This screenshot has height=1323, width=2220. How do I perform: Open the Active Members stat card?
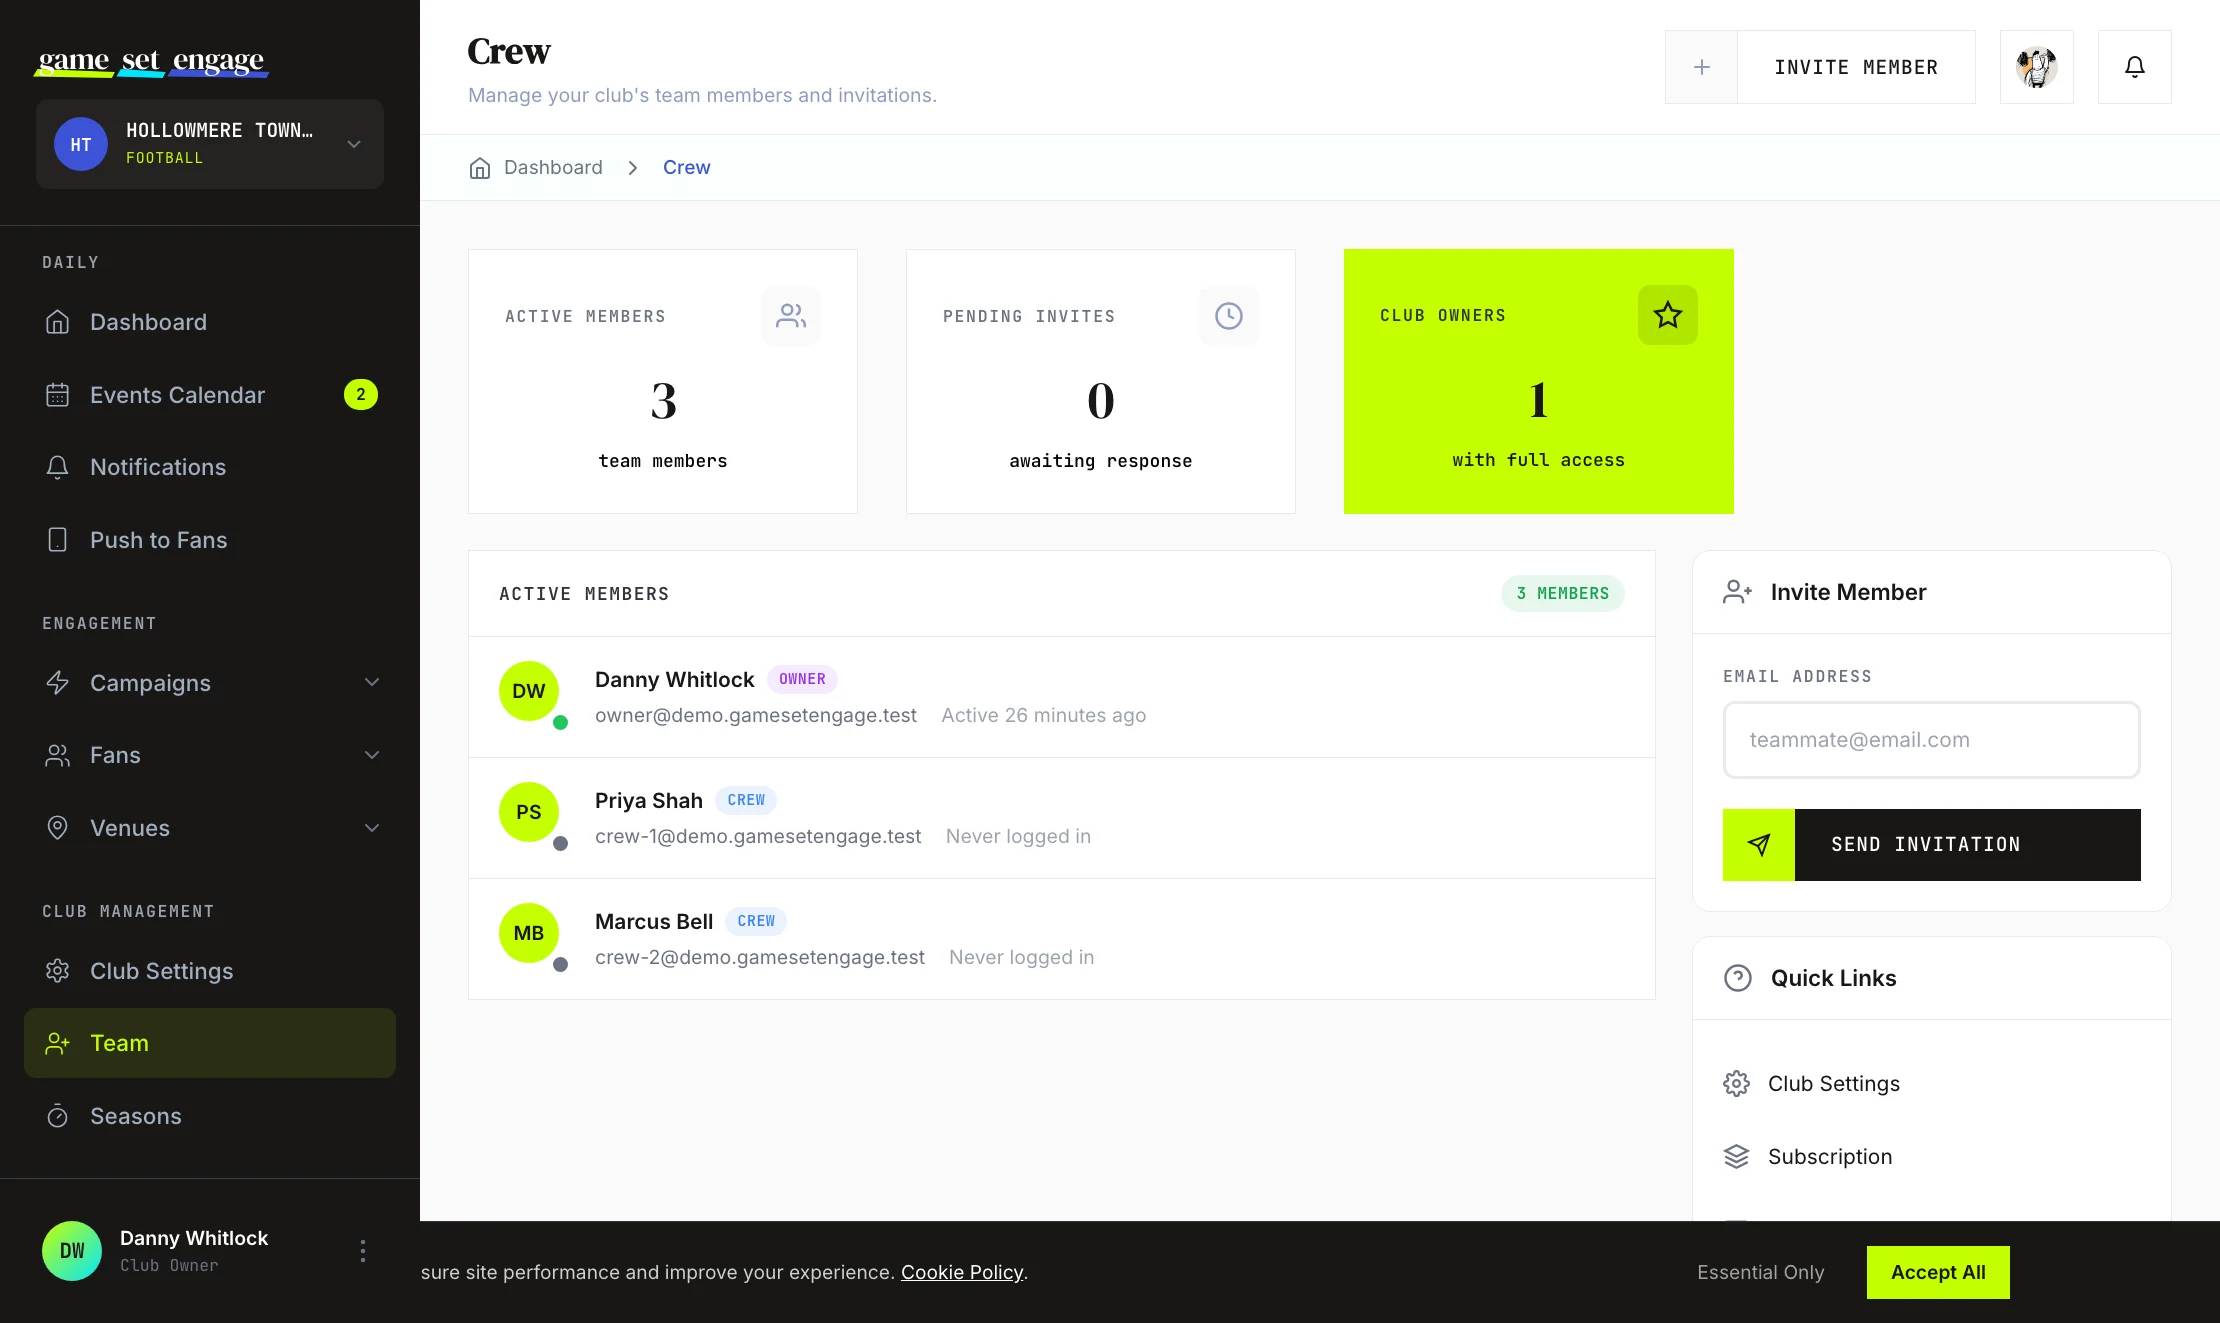[x=663, y=382]
